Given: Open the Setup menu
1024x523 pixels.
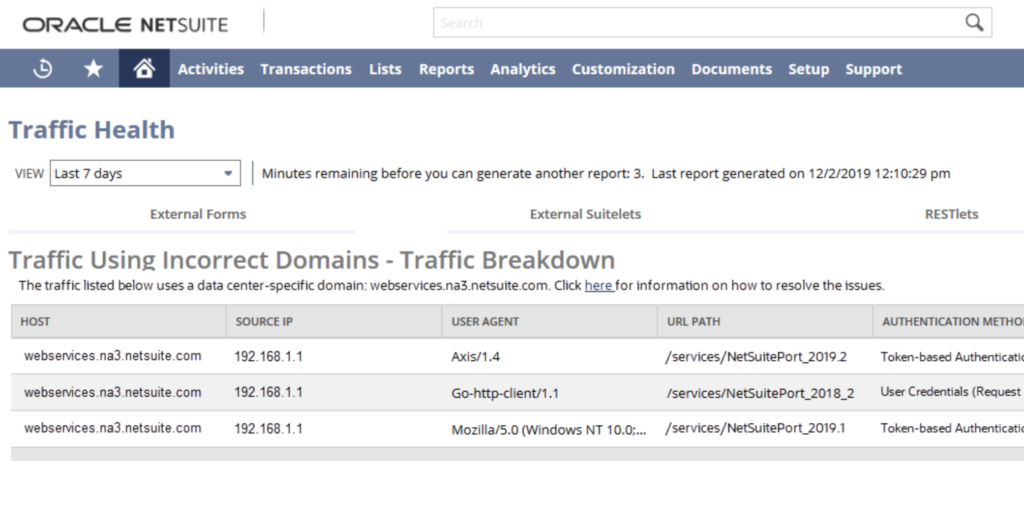Looking at the screenshot, I should point(808,69).
